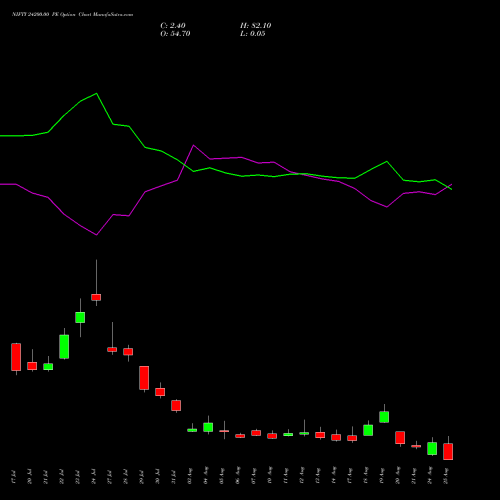Select the low value L: 0.05

point(253,34)
